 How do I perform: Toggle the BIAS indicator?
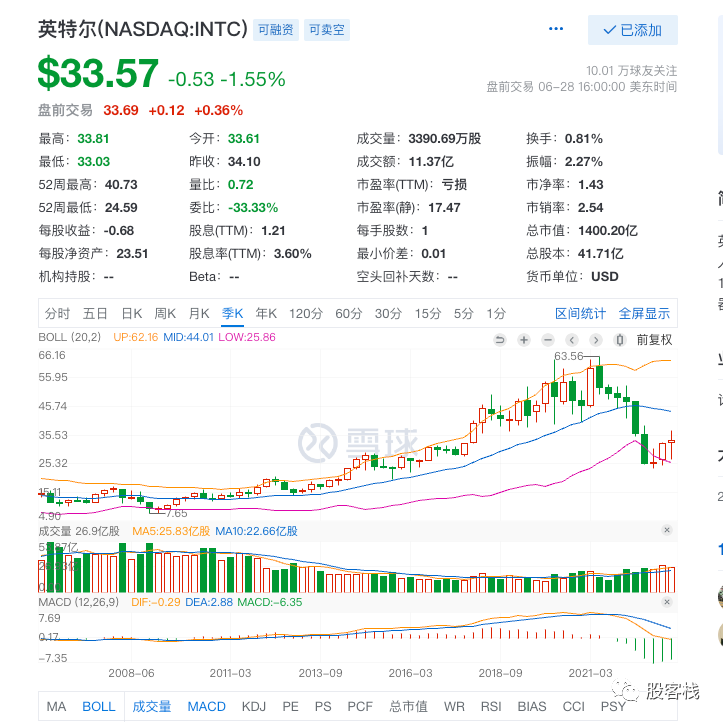[x=532, y=706]
